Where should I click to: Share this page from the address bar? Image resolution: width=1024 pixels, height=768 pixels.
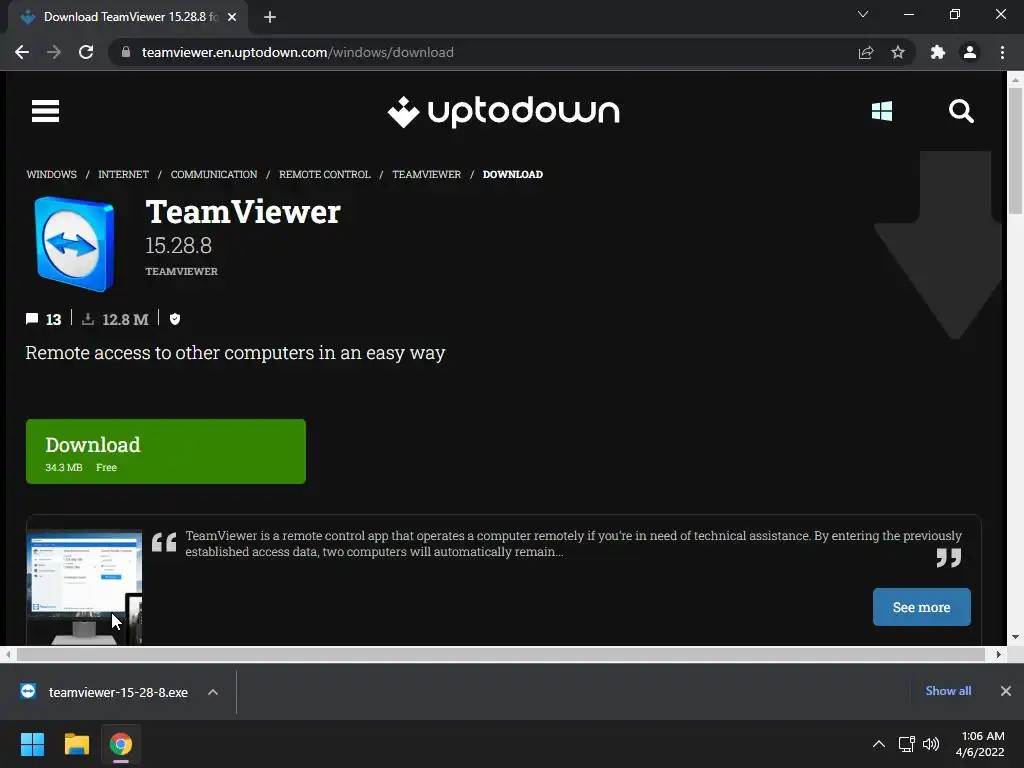[x=866, y=52]
